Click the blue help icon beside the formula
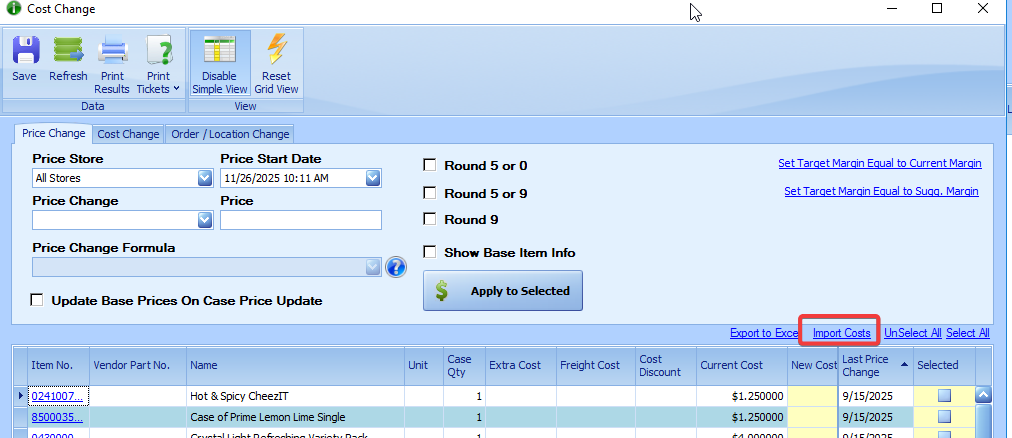 (396, 267)
